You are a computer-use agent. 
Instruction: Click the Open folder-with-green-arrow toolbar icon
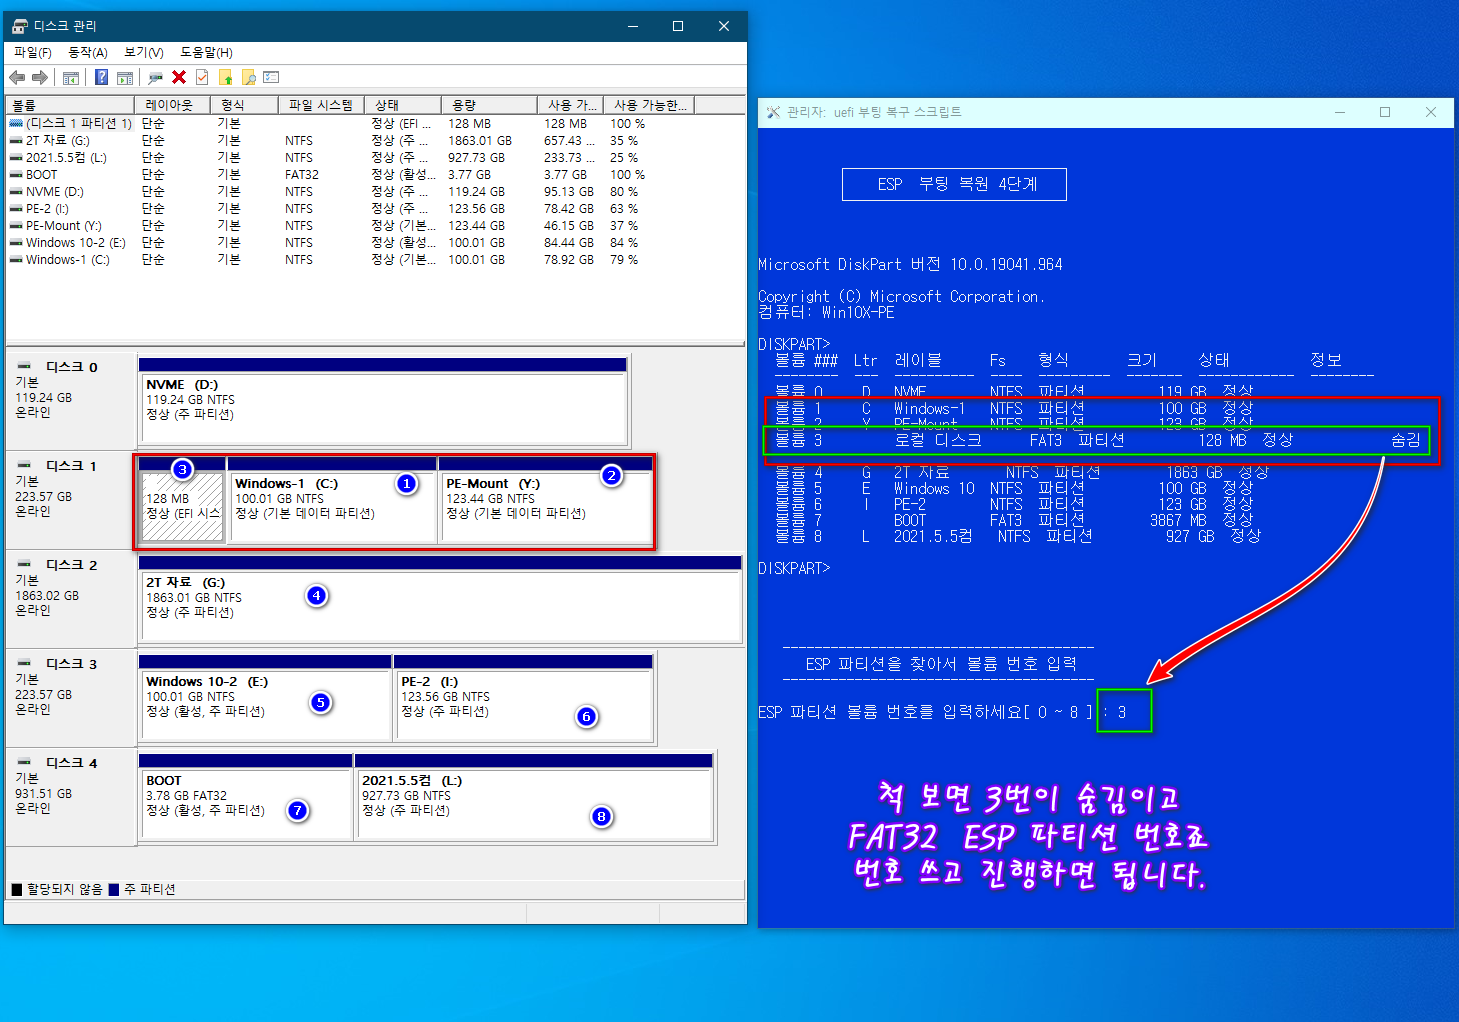(226, 77)
